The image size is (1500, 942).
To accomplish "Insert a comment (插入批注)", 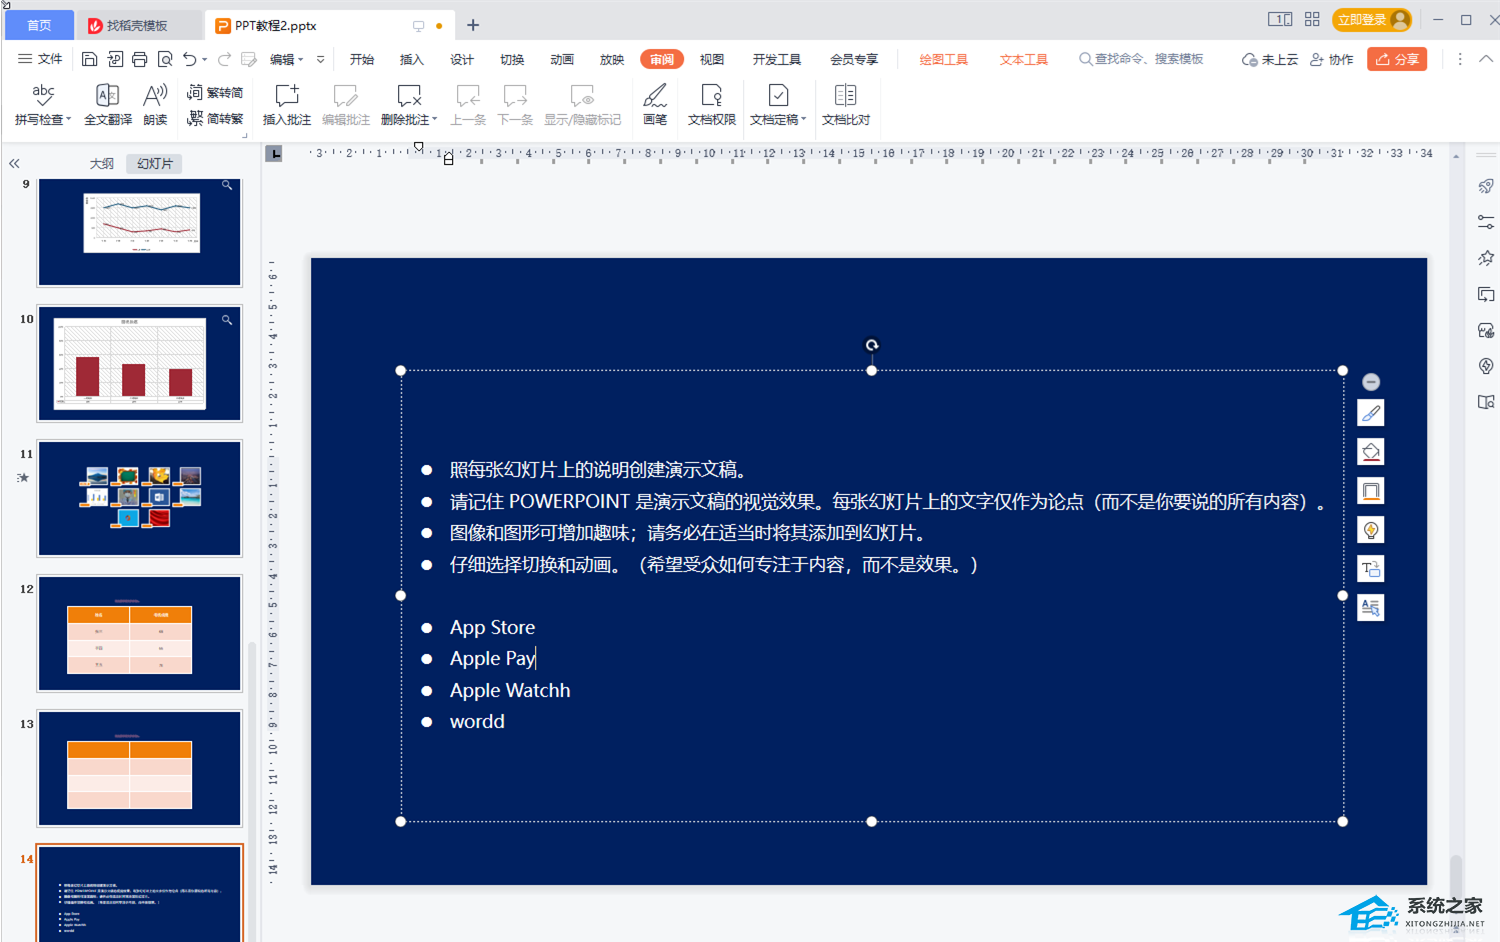I will [287, 104].
